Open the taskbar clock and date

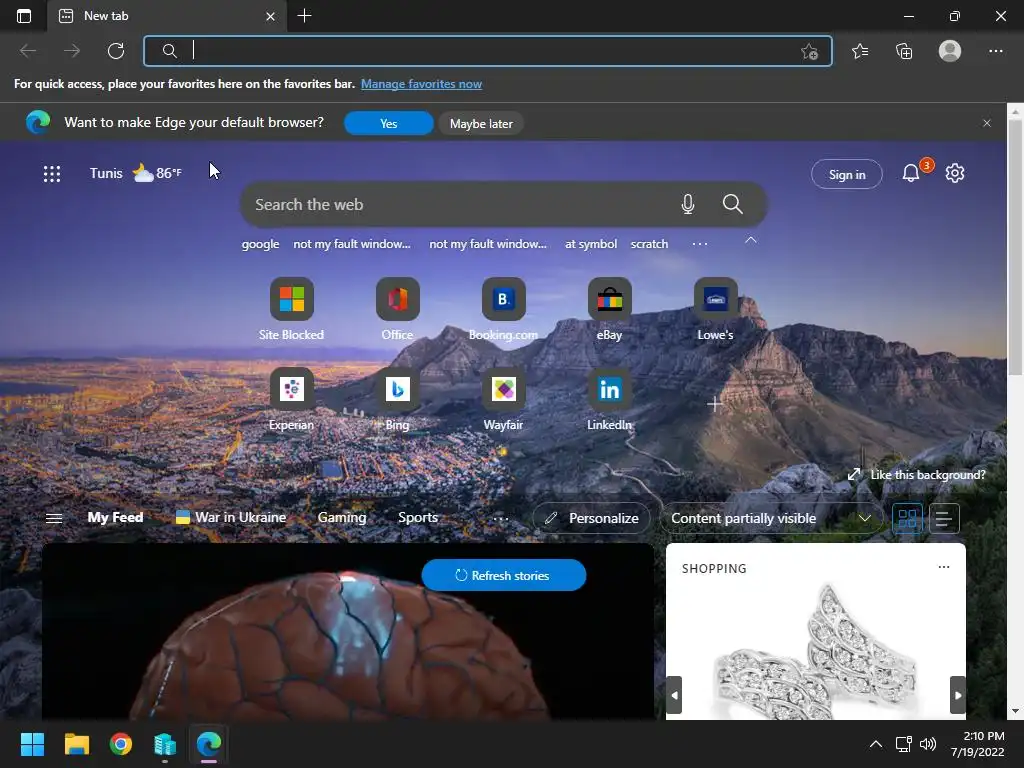click(978, 744)
